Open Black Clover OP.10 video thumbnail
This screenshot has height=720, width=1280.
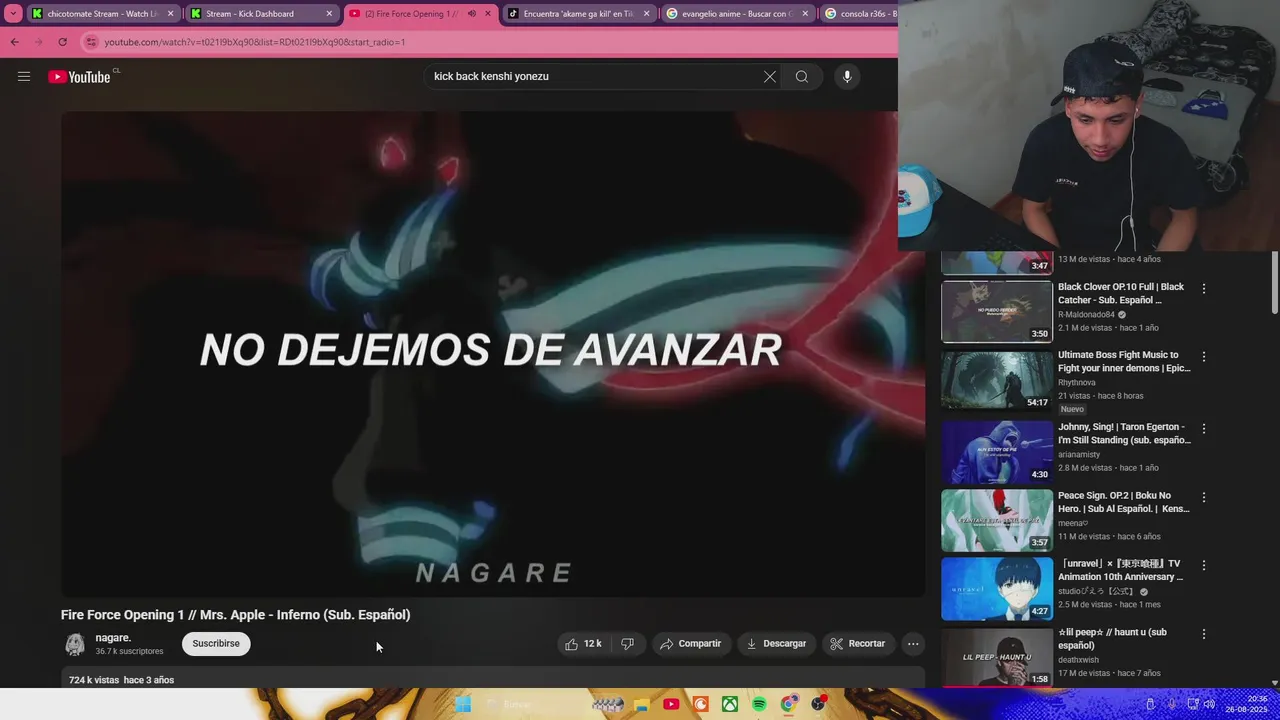coord(997,311)
